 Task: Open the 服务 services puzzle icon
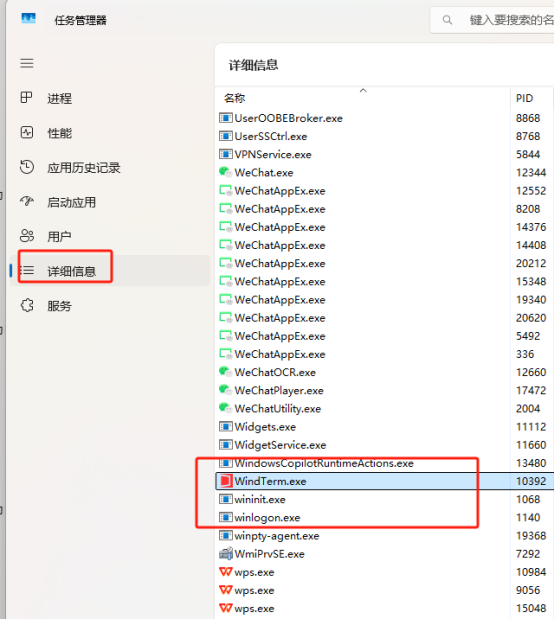tap(26, 305)
